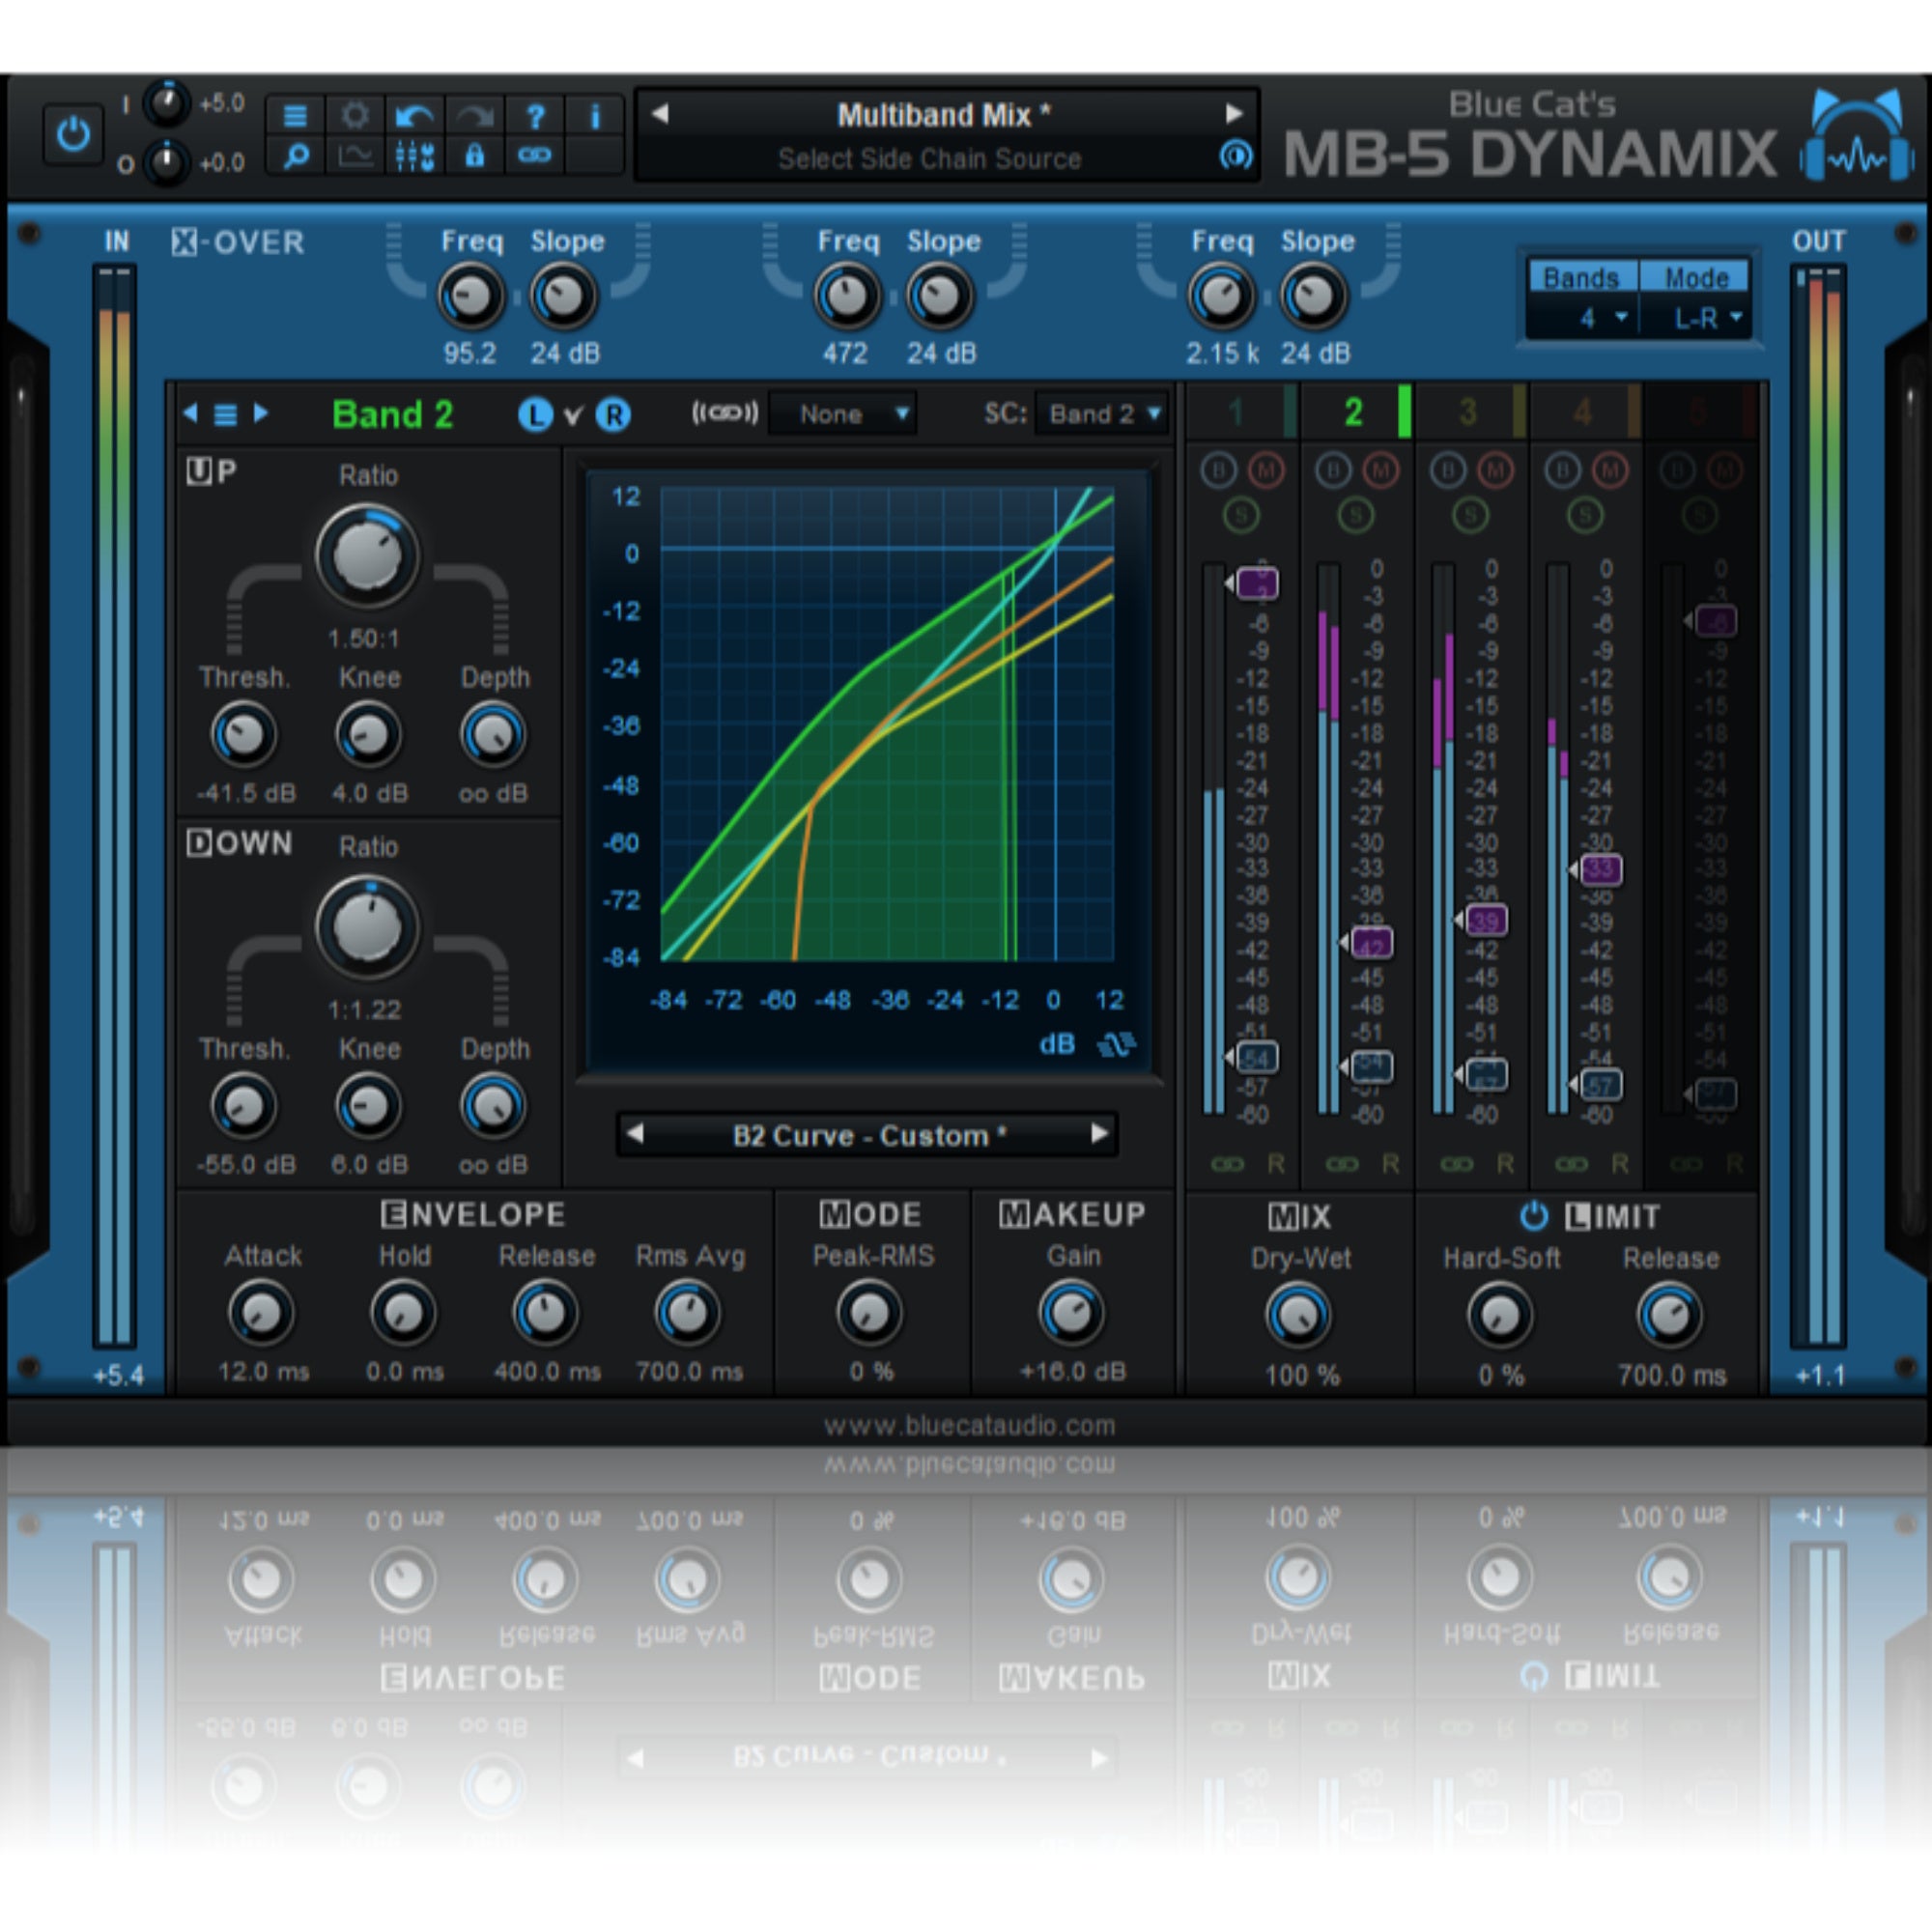The height and width of the screenshot is (1932, 1932).
Task: Select band 4 tab
Action: point(1585,412)
